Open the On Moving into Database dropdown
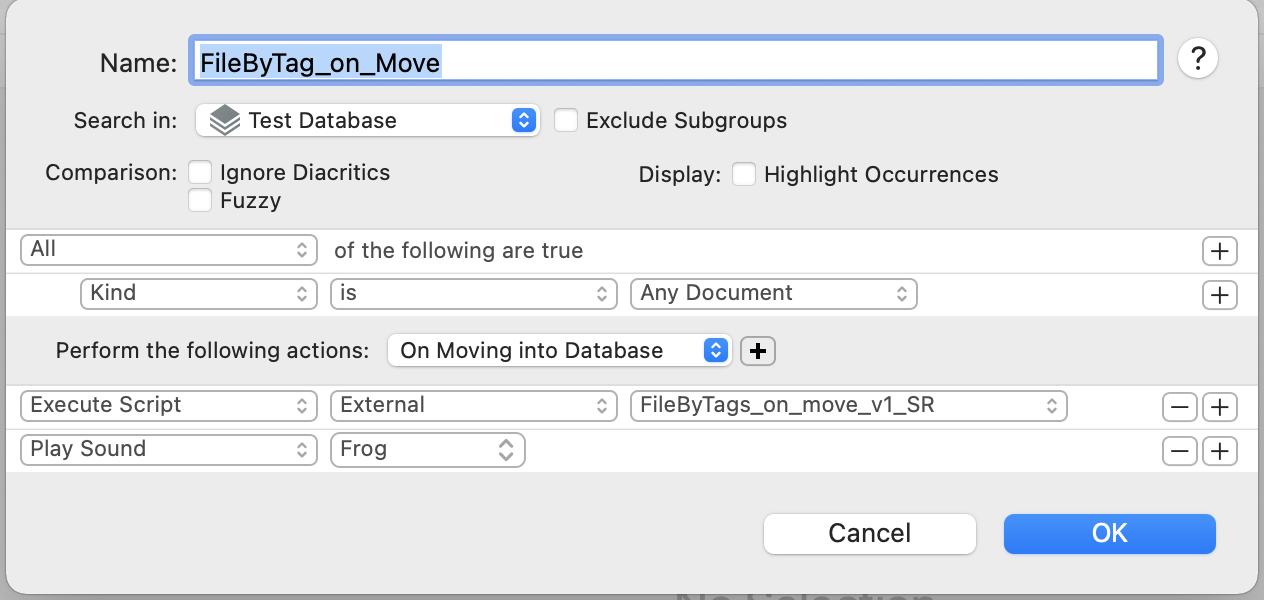The width and height of the screenshot is (1264, 600). (x=560, y=351)
